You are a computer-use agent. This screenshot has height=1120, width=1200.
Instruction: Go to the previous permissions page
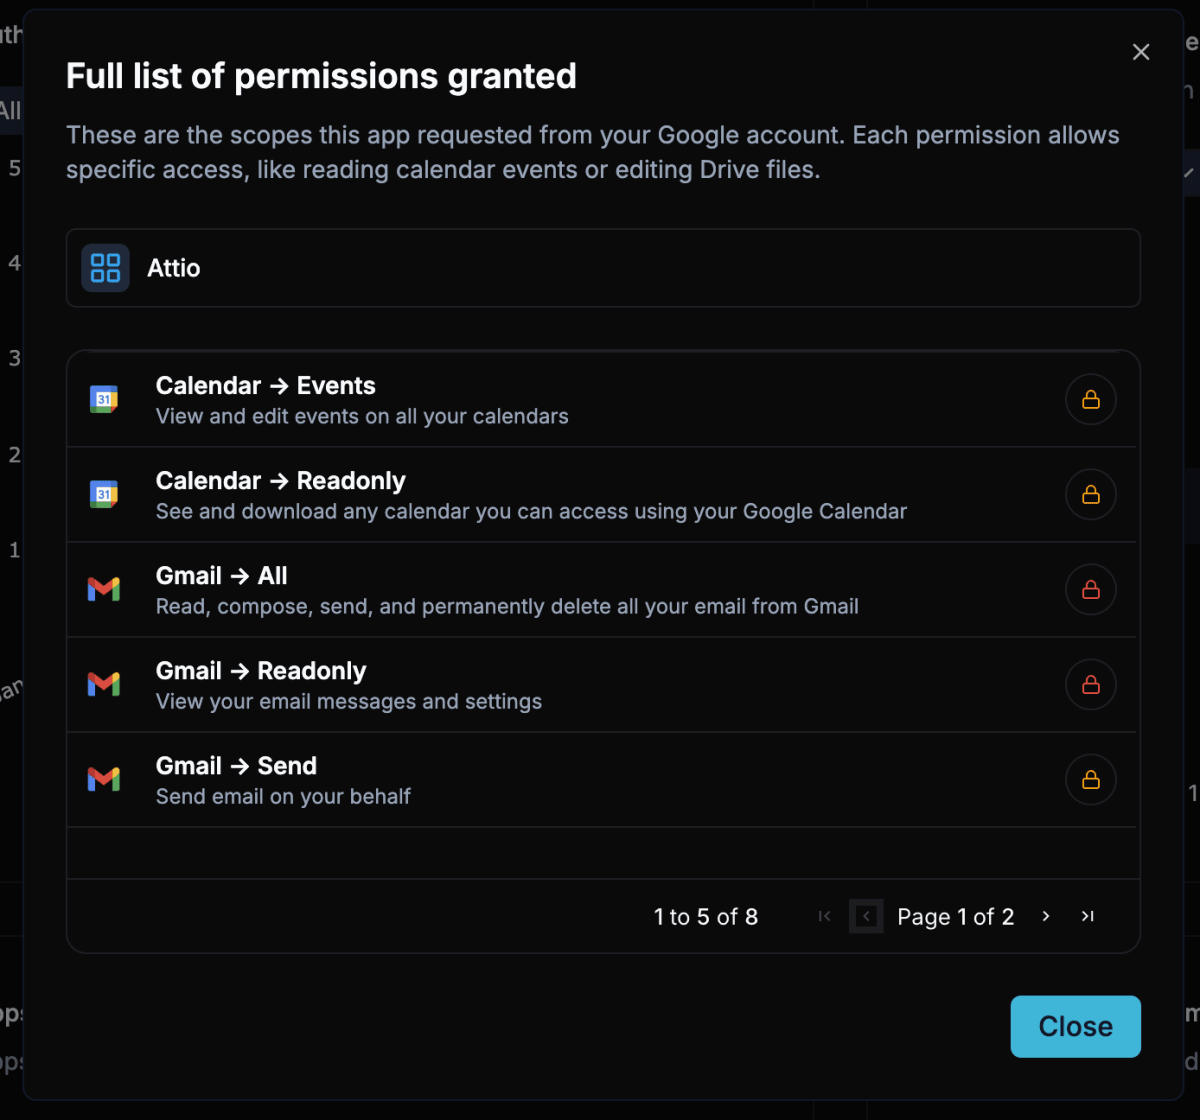coord(866,916)
